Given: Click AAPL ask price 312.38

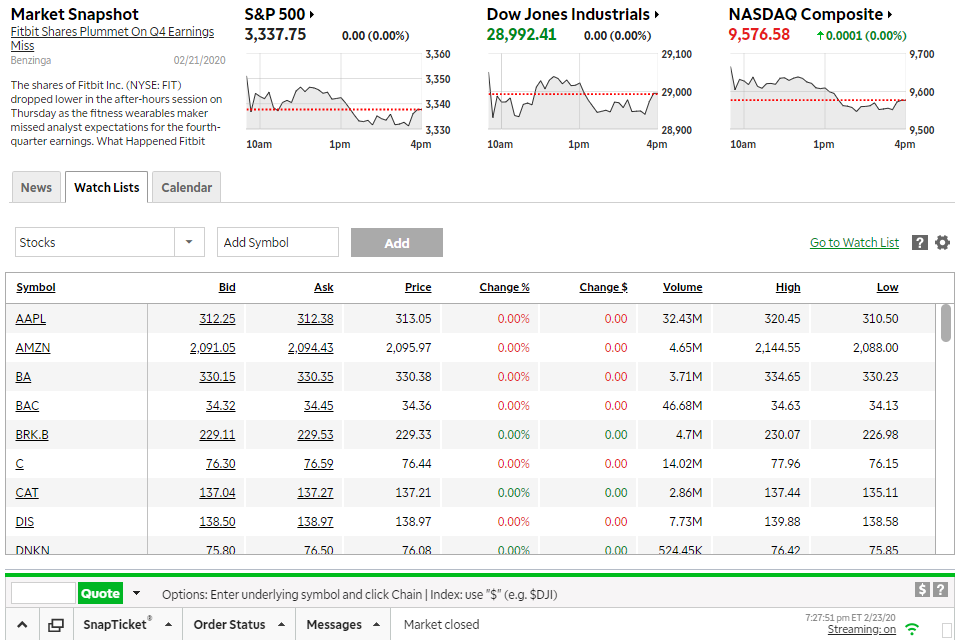Looking at the screenshot, I should pos(315,319).
